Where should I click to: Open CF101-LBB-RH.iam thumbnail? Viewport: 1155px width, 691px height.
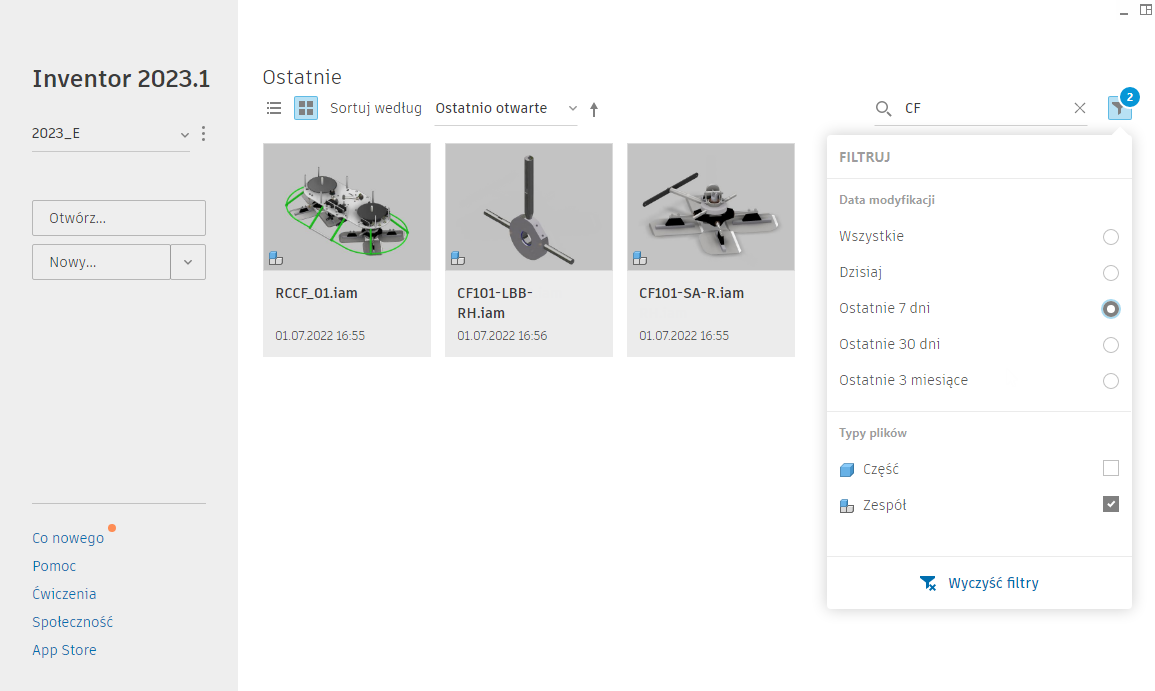coord(529,207)
